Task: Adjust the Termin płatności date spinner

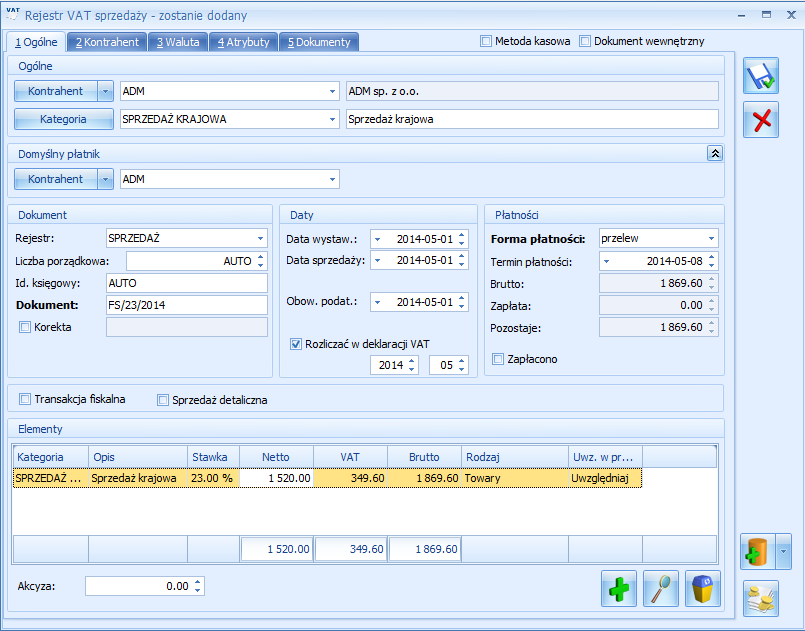Action: (712, 261)
